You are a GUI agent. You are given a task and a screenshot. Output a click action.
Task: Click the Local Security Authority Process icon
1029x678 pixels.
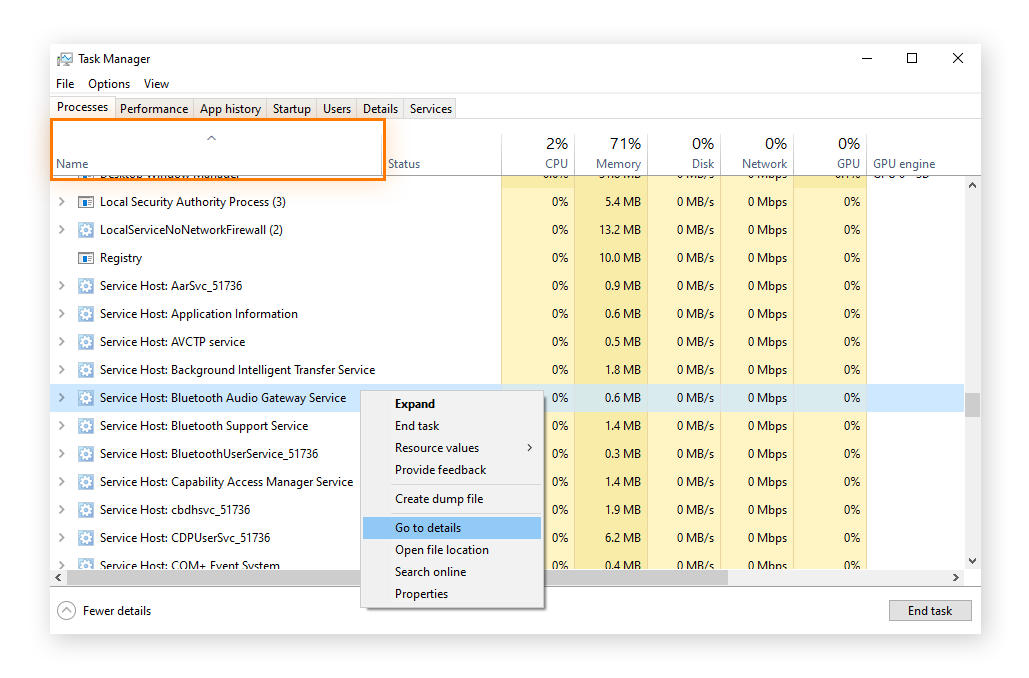85,202
